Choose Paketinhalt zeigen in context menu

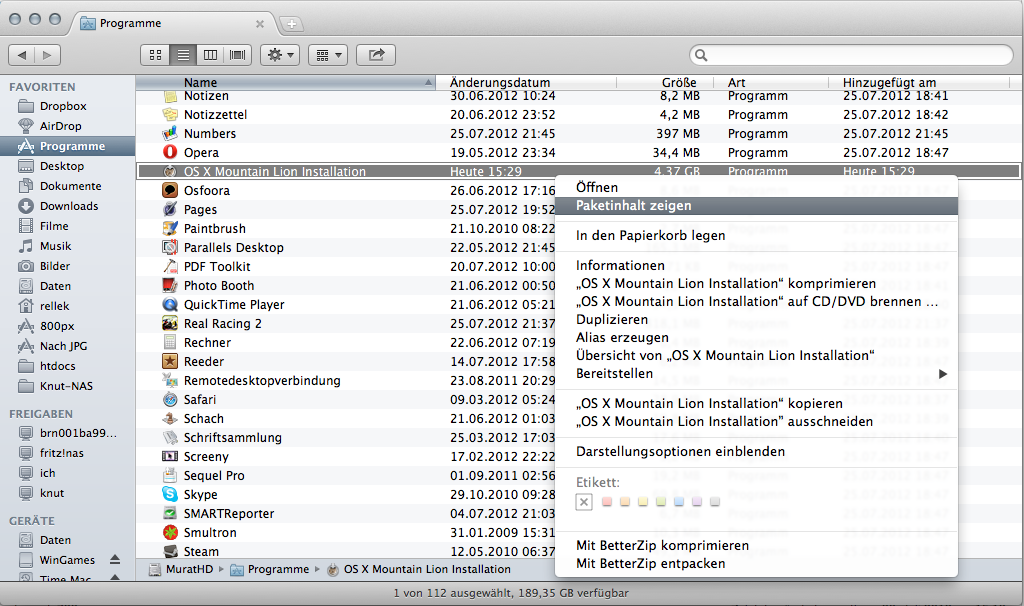[756, 205]
